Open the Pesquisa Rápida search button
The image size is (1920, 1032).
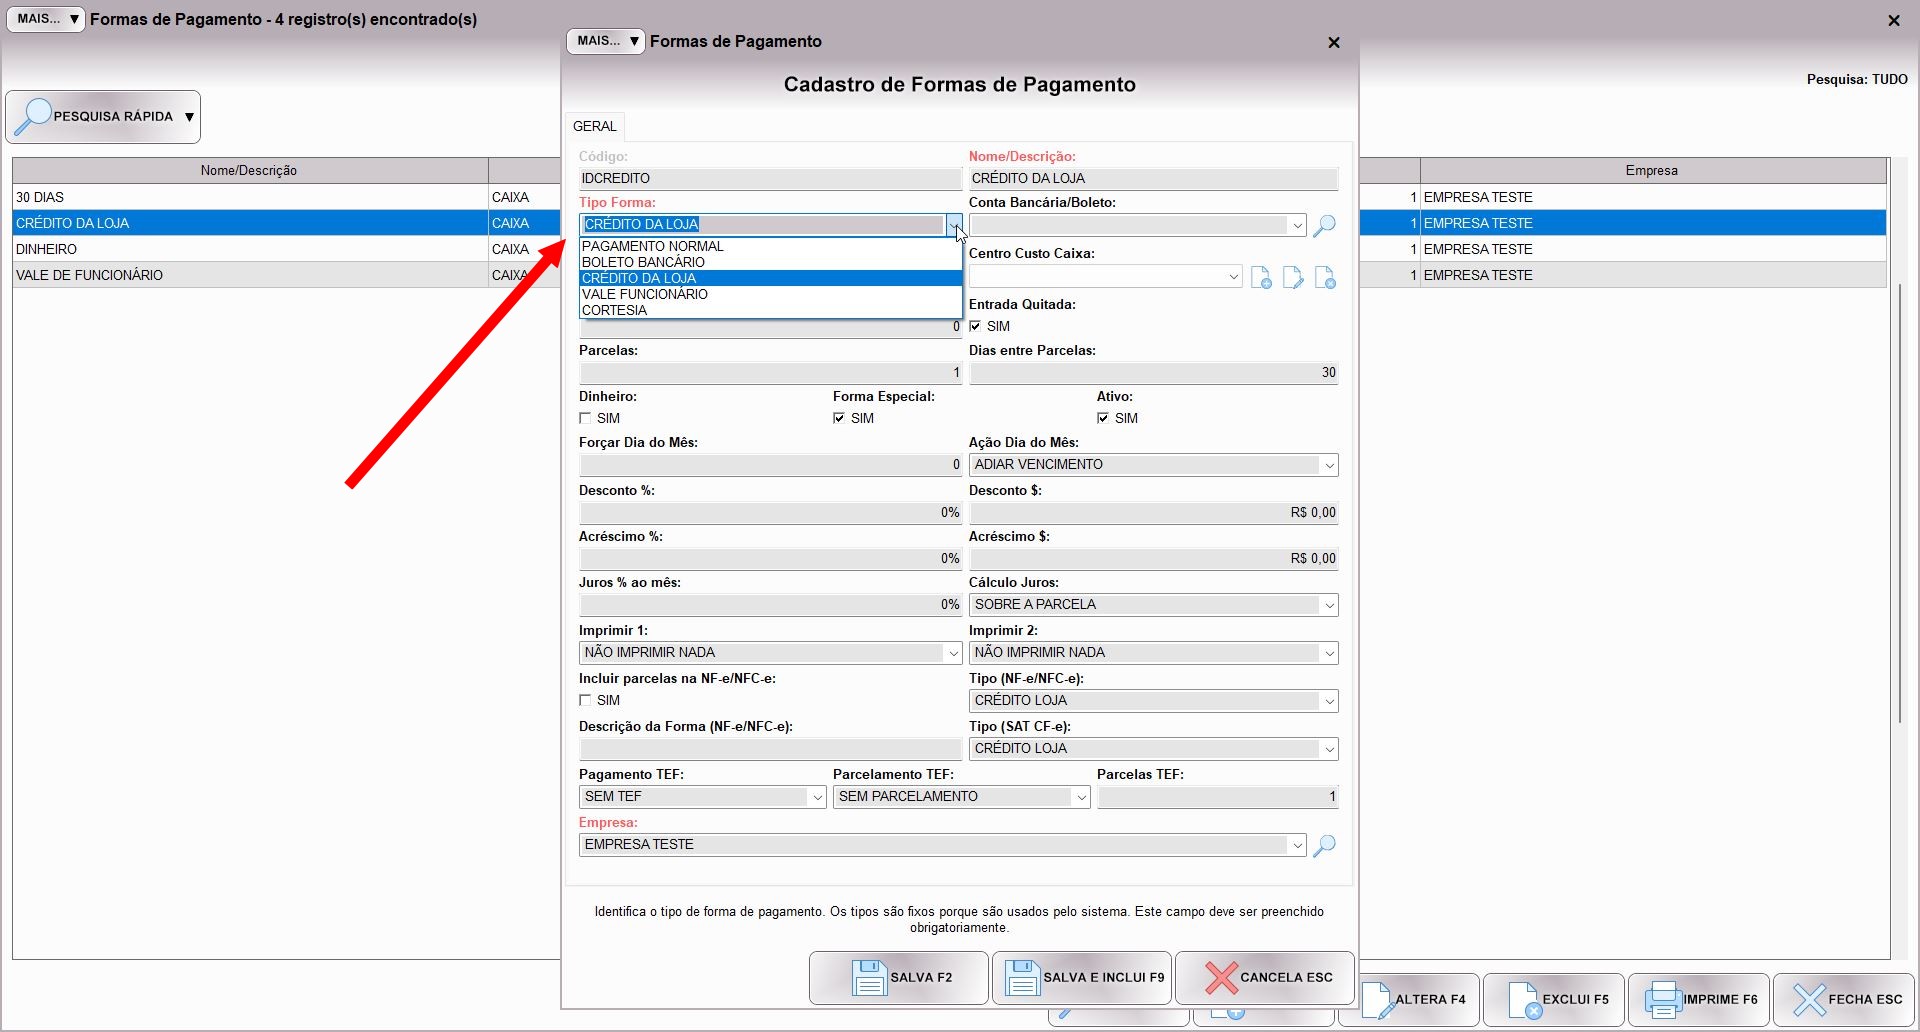click(103, 117)
